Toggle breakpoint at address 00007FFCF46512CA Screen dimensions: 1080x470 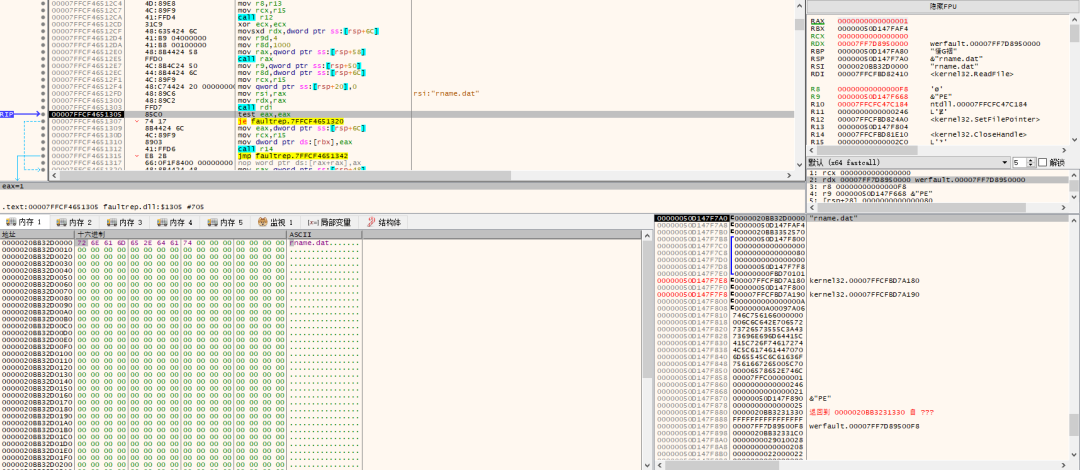(x=43, y=17)
